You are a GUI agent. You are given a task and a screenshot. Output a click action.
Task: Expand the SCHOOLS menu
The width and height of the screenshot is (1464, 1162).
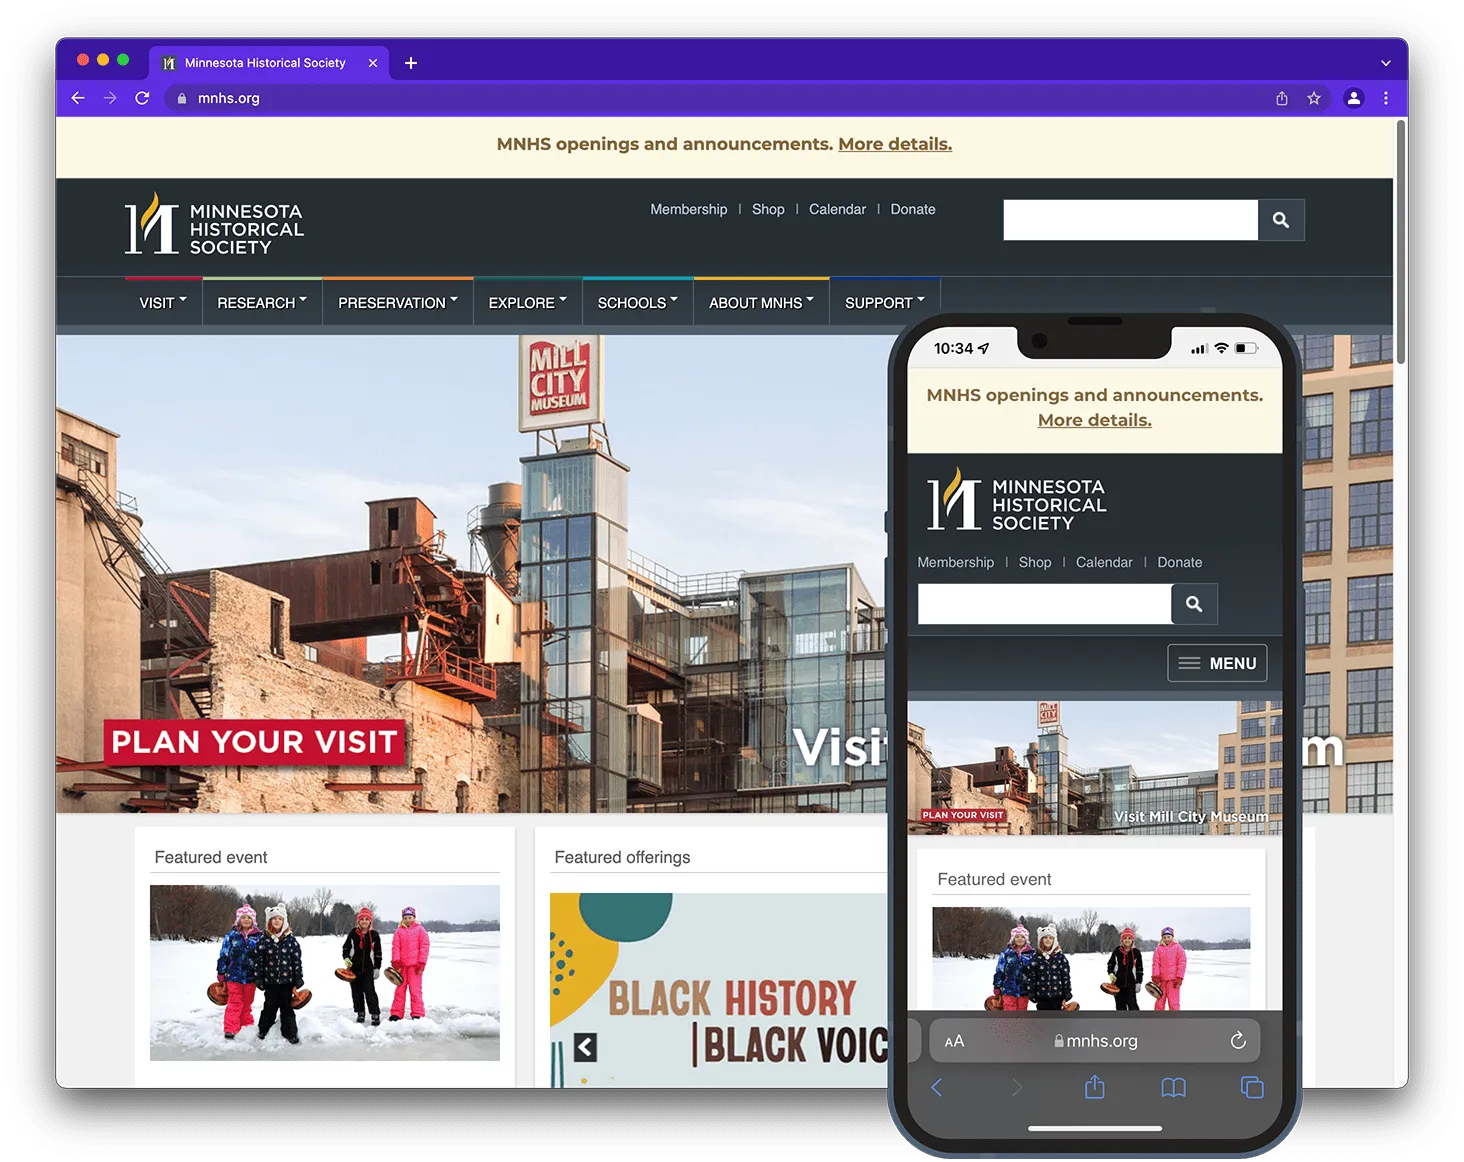pyautogui.click(x=638, y=302)
